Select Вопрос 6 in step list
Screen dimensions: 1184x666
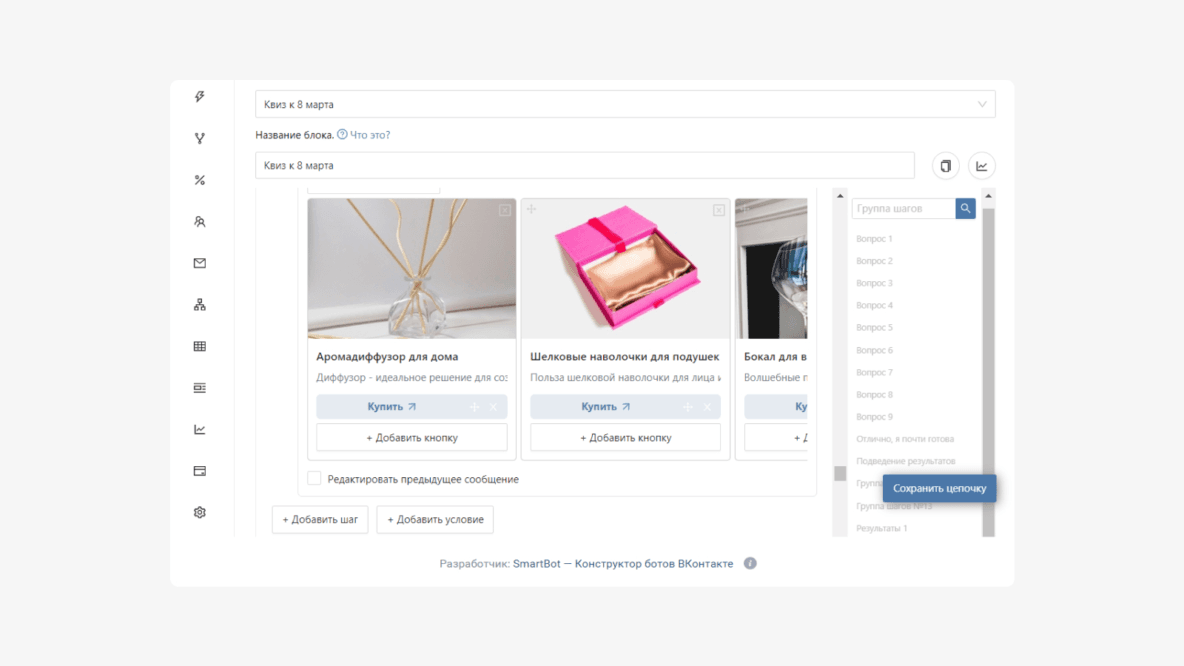pos(874,350)
